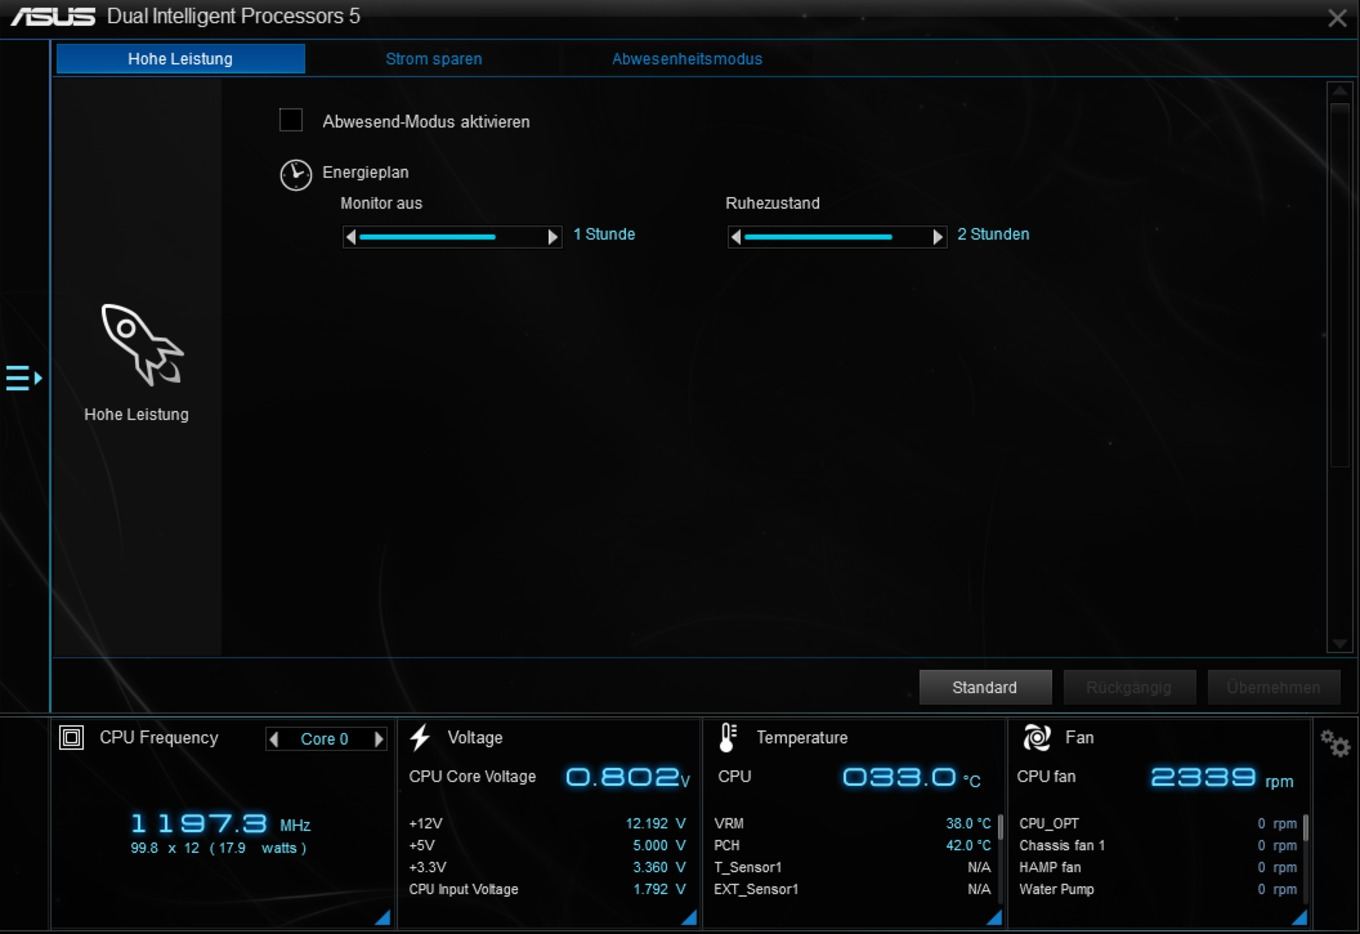Screen dimensions: 1360x934
Task: Open the side menu list icon
Action: tap(23, 378)
